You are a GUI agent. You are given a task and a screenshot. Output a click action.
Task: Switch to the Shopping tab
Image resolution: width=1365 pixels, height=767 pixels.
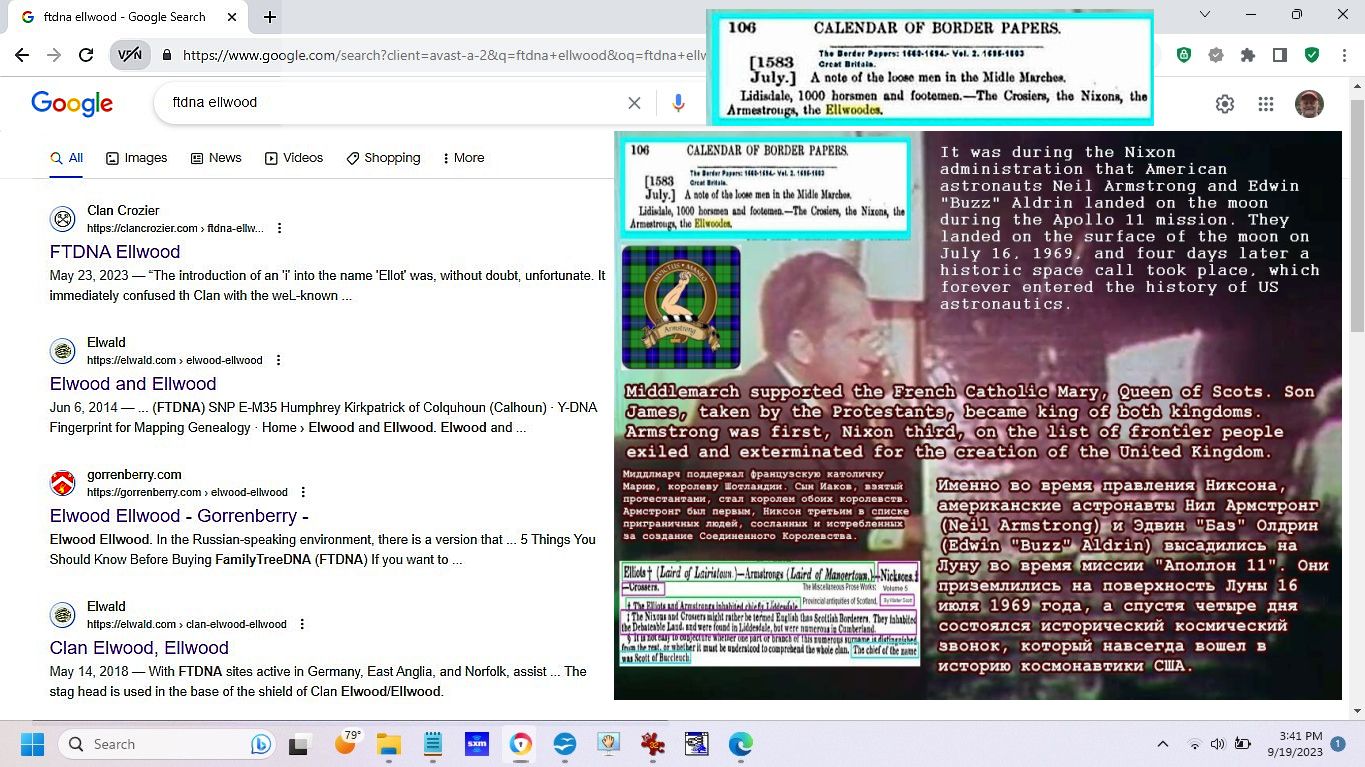384,158
